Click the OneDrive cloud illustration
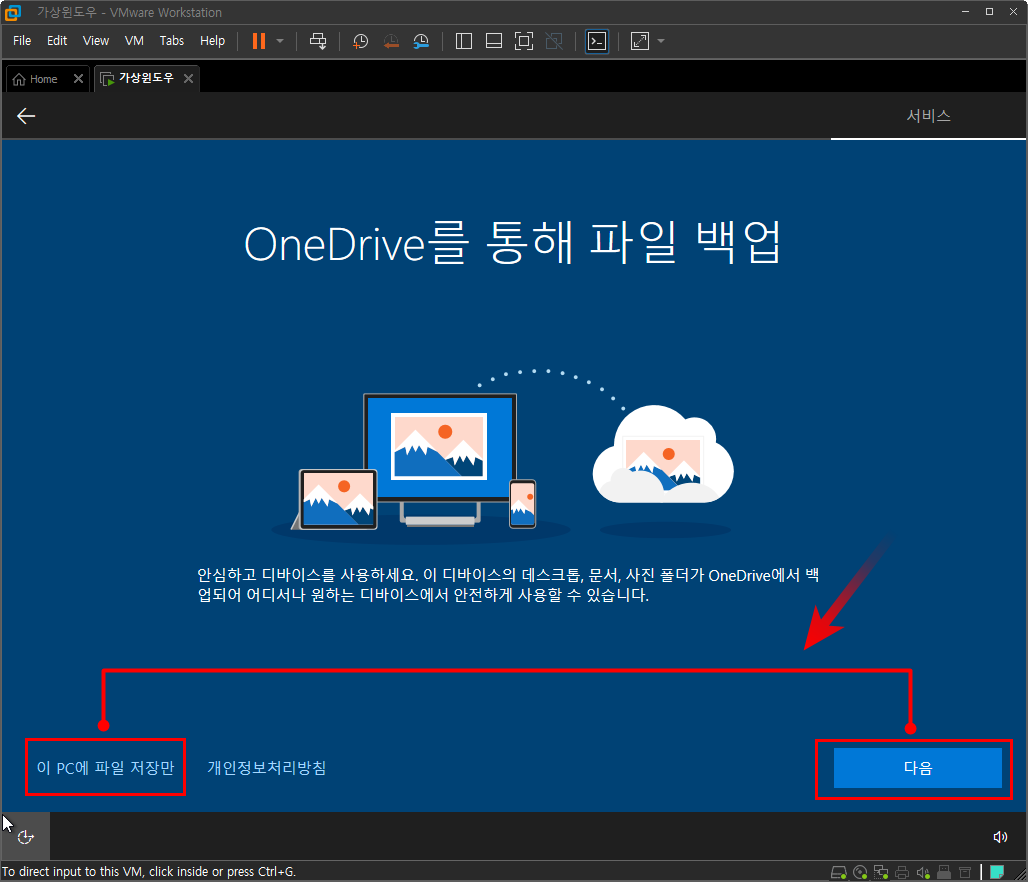The width and height of the screenshot is (1028, 882). 663,454
